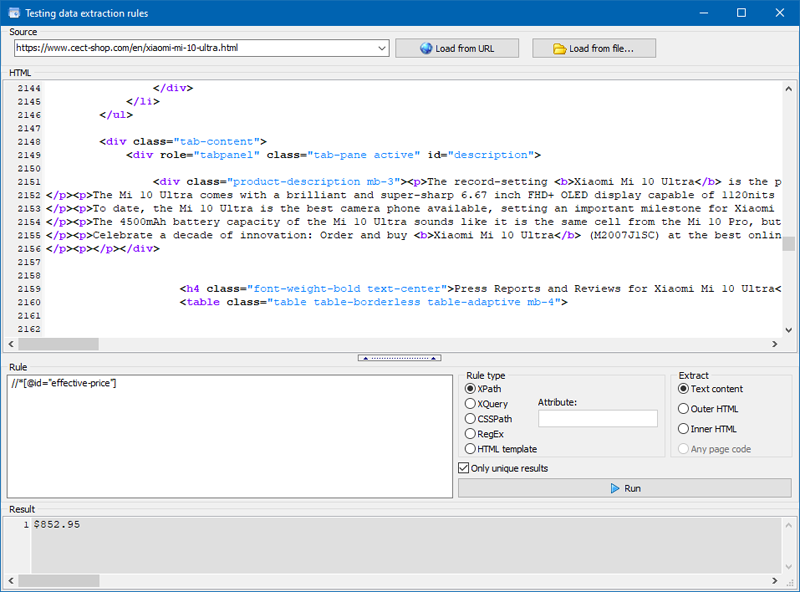Select the CSSPath rule type
Image resolution: width=800 pixels, height=592 pixels.
pyautogui.click(x=469, y=419)
